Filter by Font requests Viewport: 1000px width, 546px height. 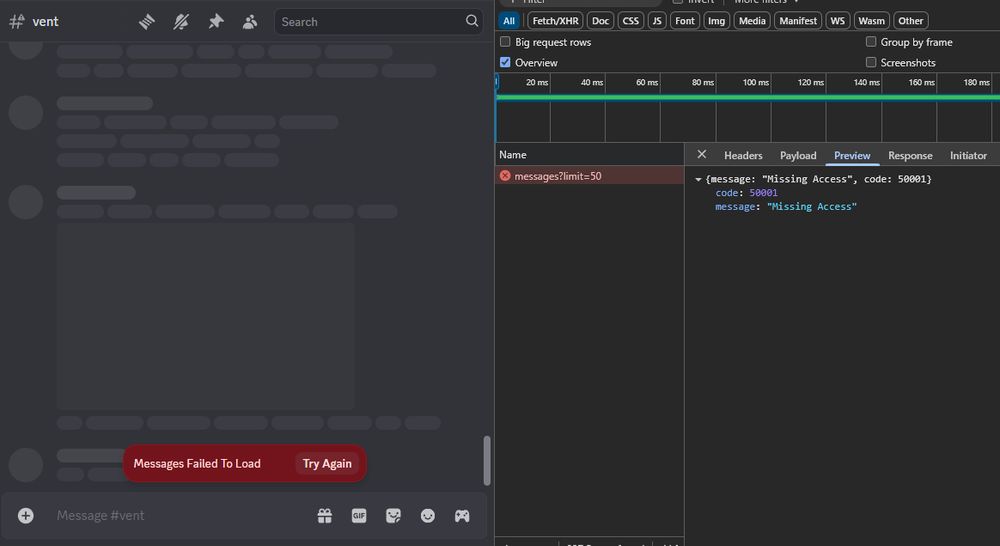(685, 20)
